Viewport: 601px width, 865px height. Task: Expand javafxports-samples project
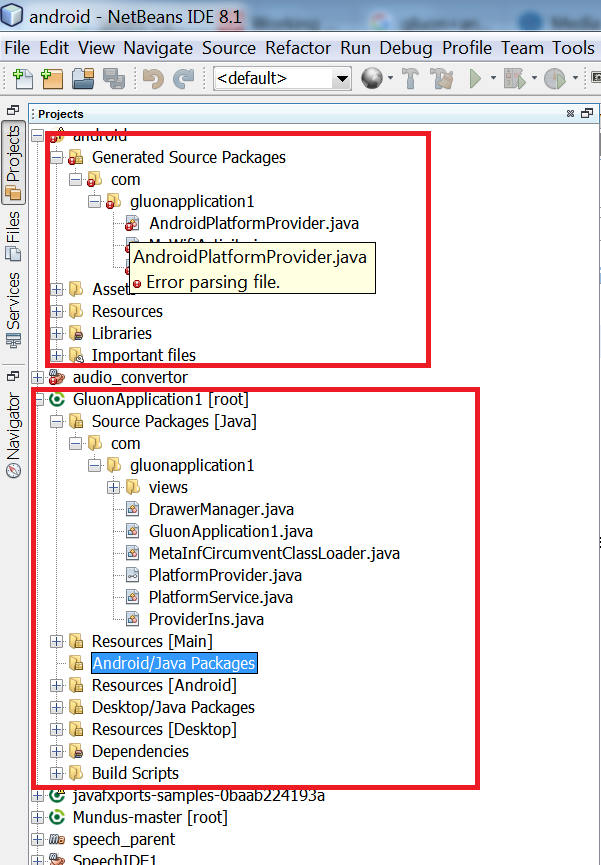pos(38,795)
